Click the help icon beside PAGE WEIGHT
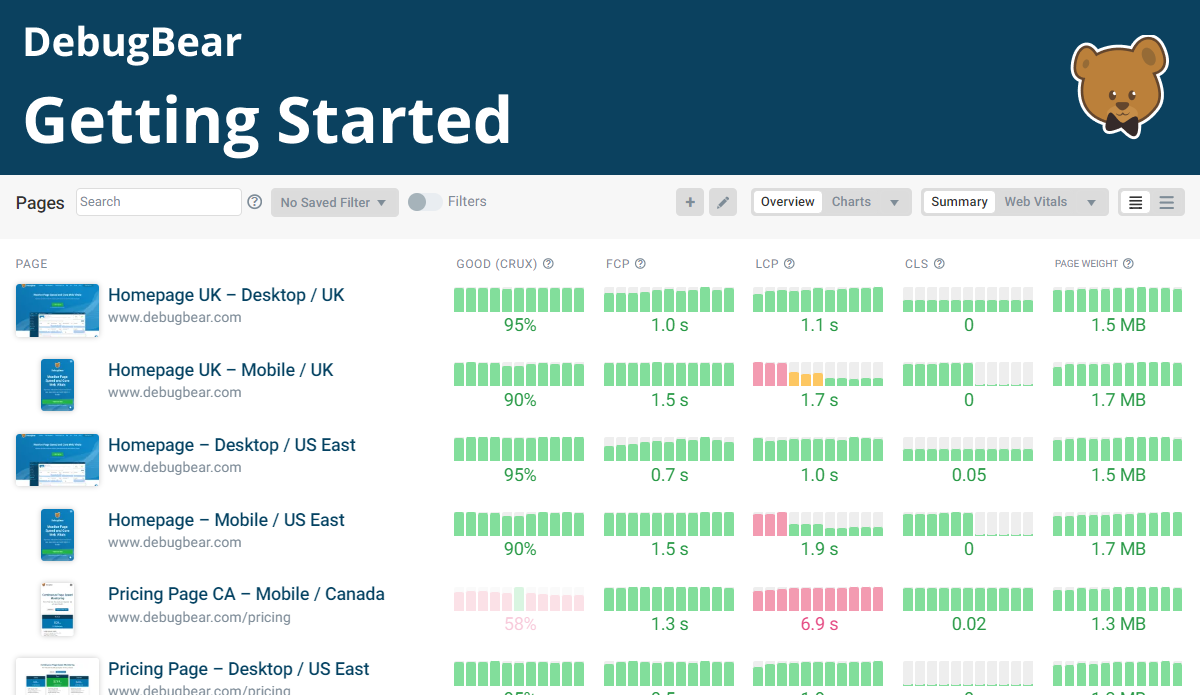The image size is (1200, 695). [x=1129, y=263]
